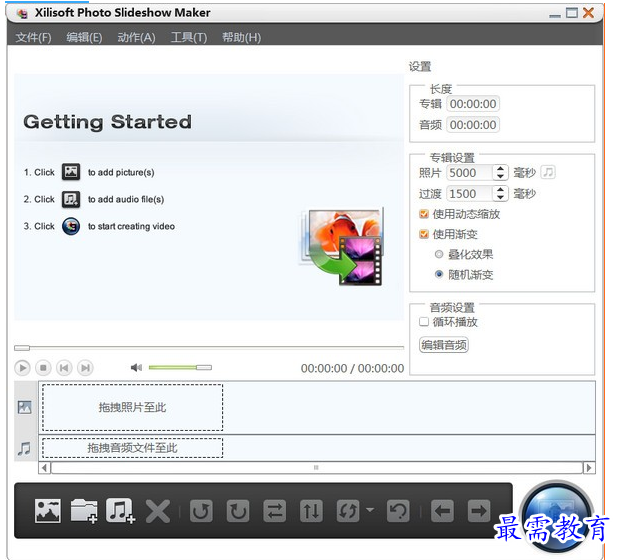Click the slideshow preview image in Getting Started
The height and width of the screenshot is (560, 618).
coord(342,247)
